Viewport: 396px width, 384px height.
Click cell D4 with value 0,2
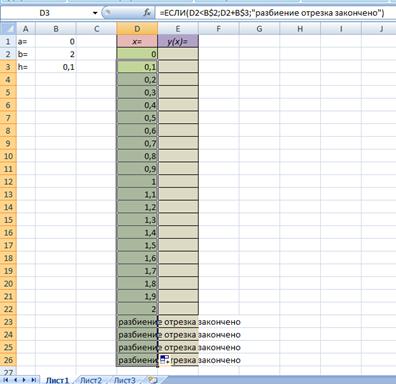tap(137, 80)
